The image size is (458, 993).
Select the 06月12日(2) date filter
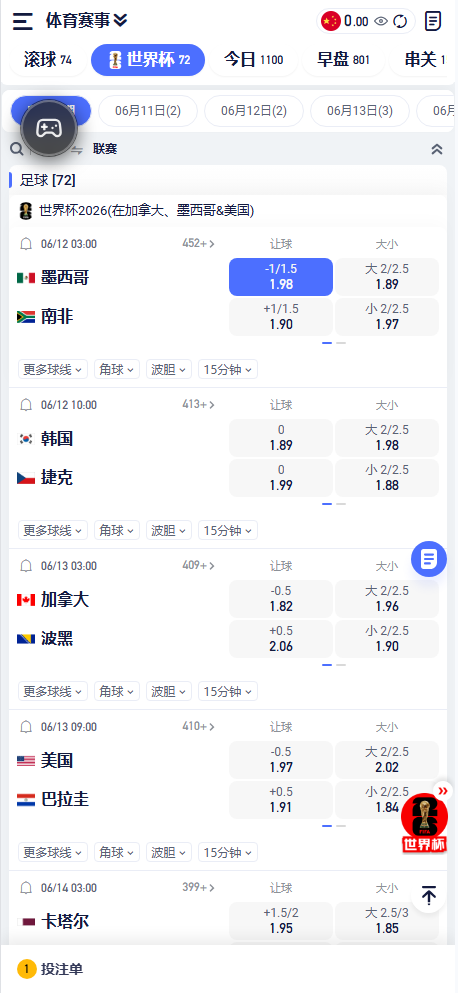coord(253,111)
